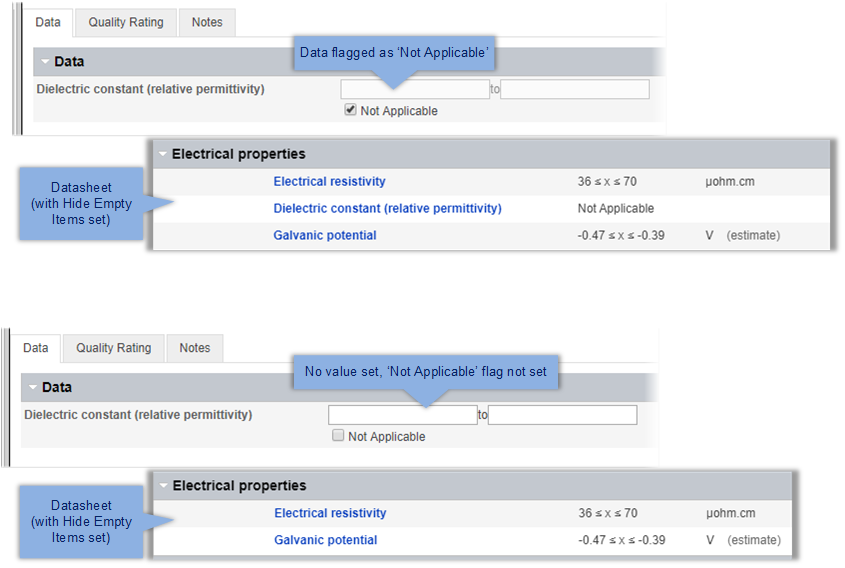Open the Dielectric constant datasheet link

387,208
